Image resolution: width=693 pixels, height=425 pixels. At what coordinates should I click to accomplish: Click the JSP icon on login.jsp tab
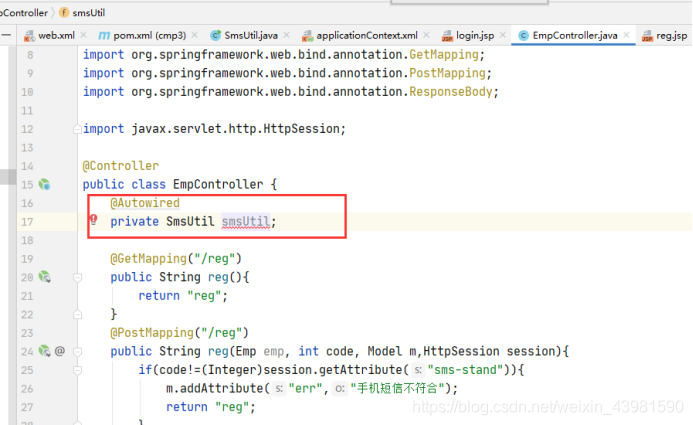pos(447,36)
